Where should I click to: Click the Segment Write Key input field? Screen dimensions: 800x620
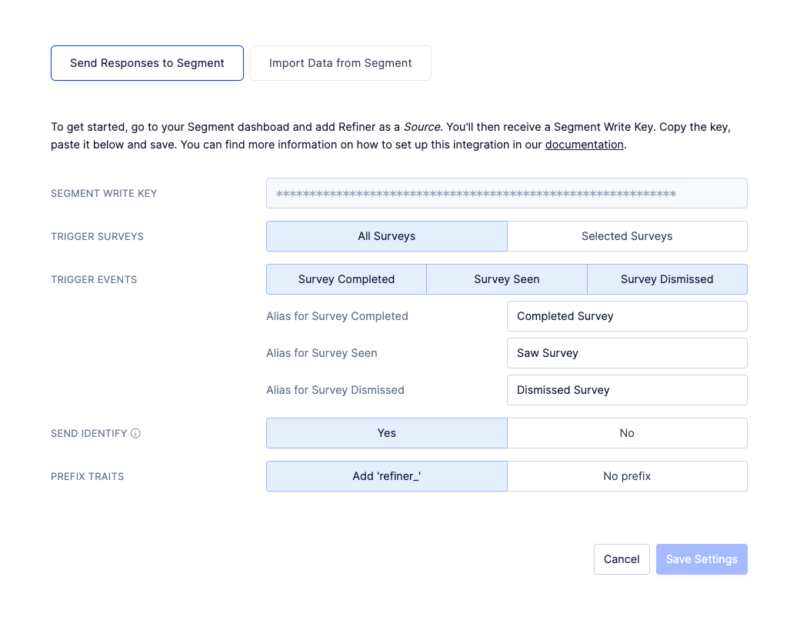pyautogui.click(x=506, y=193)
